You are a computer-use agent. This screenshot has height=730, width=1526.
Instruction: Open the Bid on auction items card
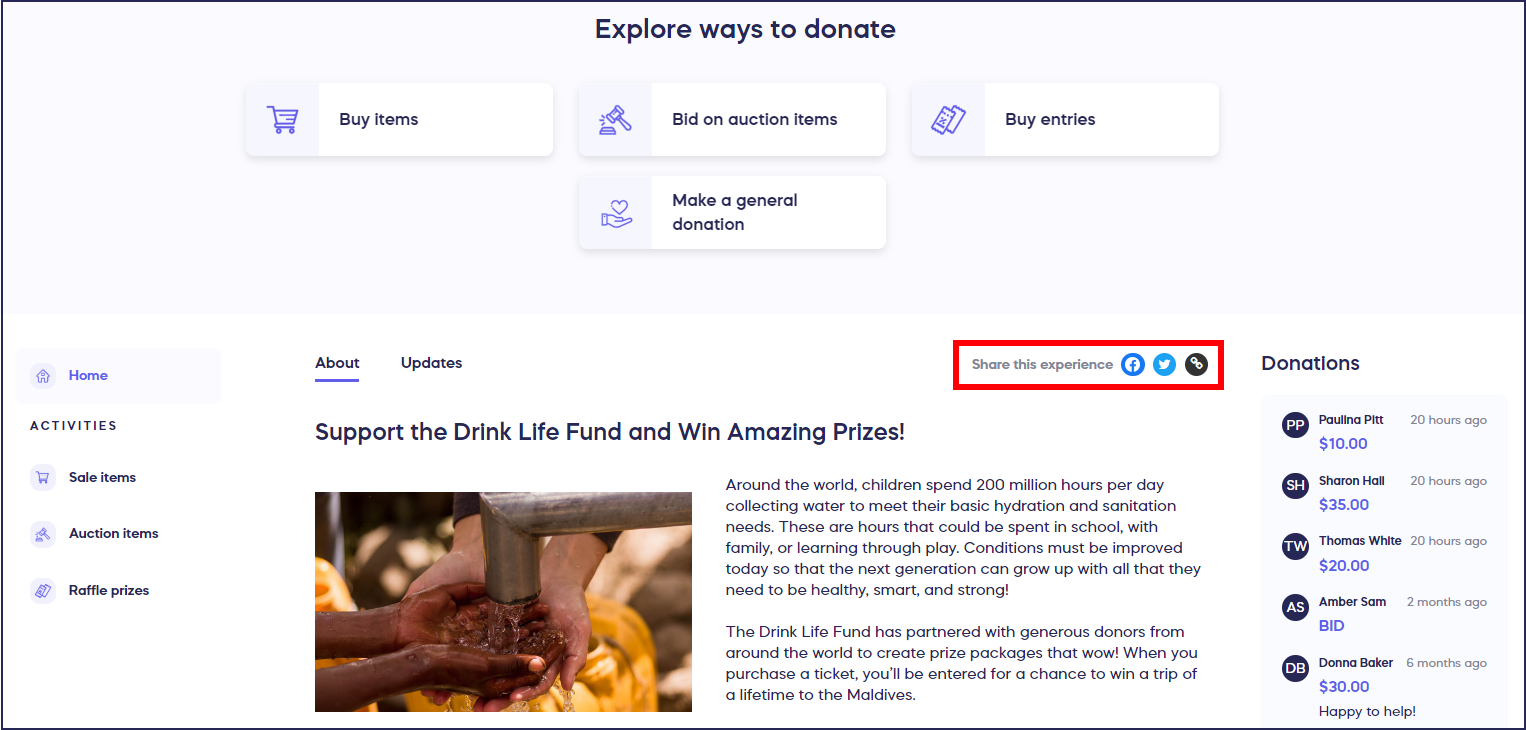click(732, 120)
